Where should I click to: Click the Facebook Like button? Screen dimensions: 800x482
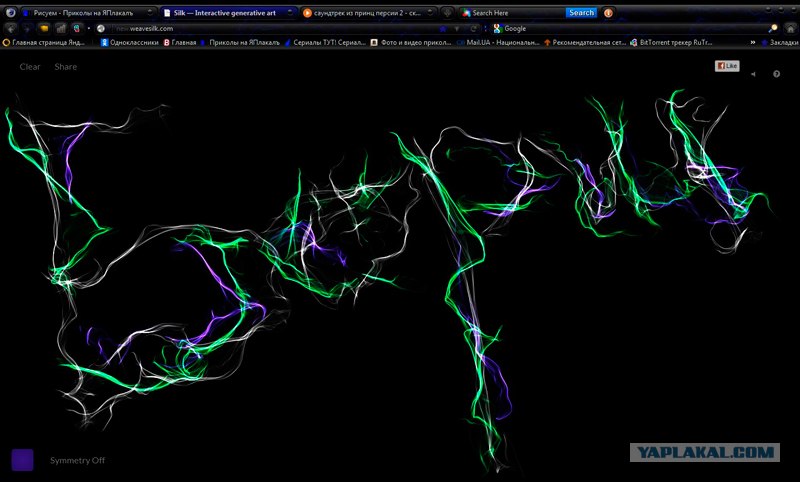[x=726, y=66]
